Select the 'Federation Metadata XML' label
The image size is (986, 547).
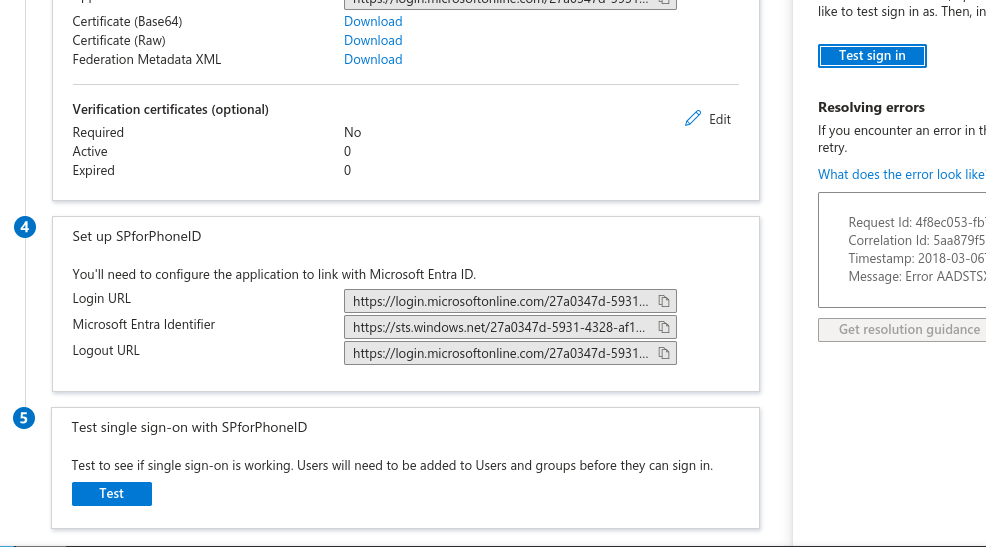pos(147,59)
